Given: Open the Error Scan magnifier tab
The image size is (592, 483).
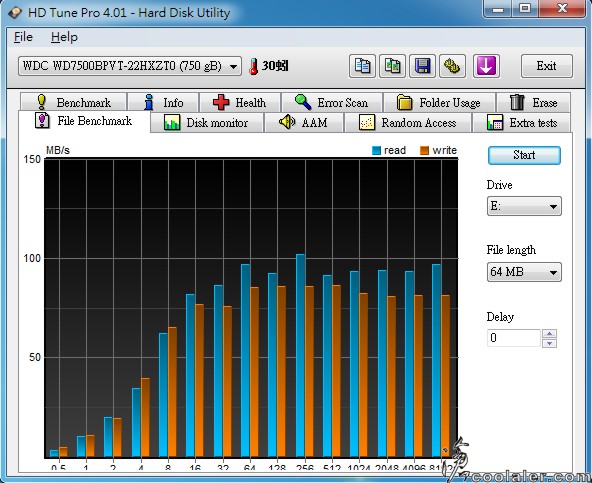Looking at the screenshot, I should pos(332,103).
